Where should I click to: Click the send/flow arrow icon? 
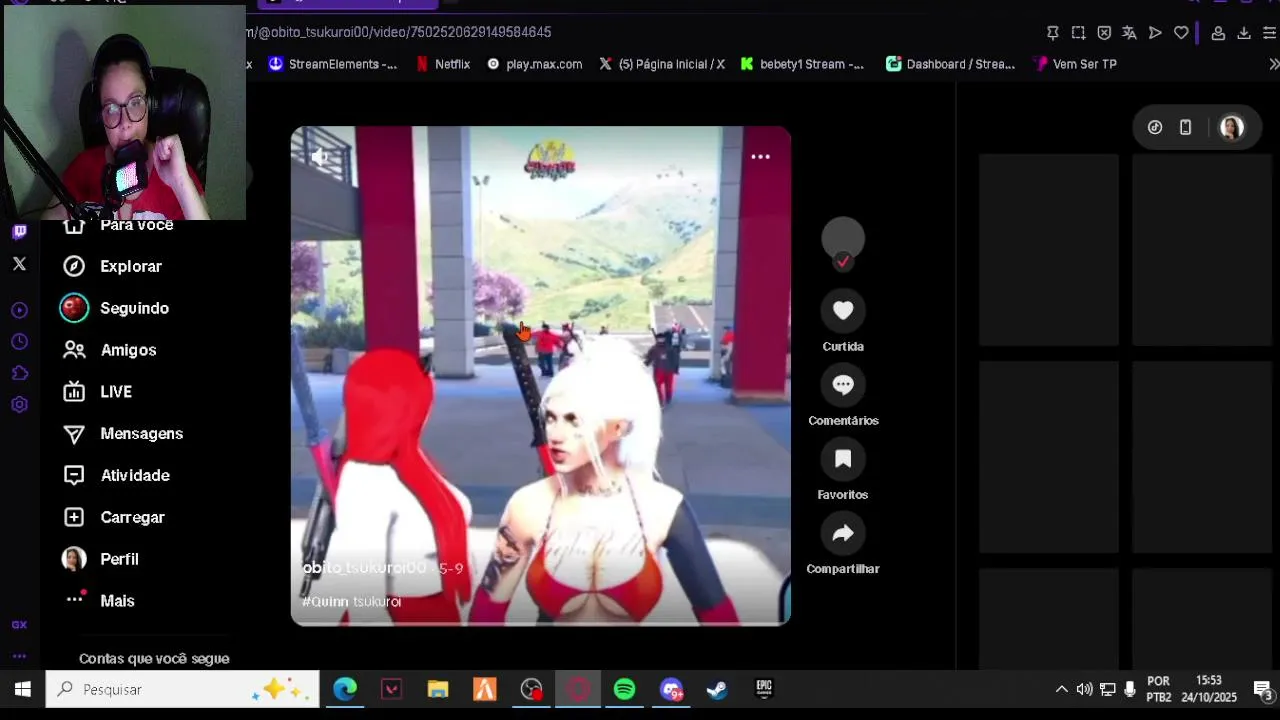pyautogui.click(x=1155, y=33)
